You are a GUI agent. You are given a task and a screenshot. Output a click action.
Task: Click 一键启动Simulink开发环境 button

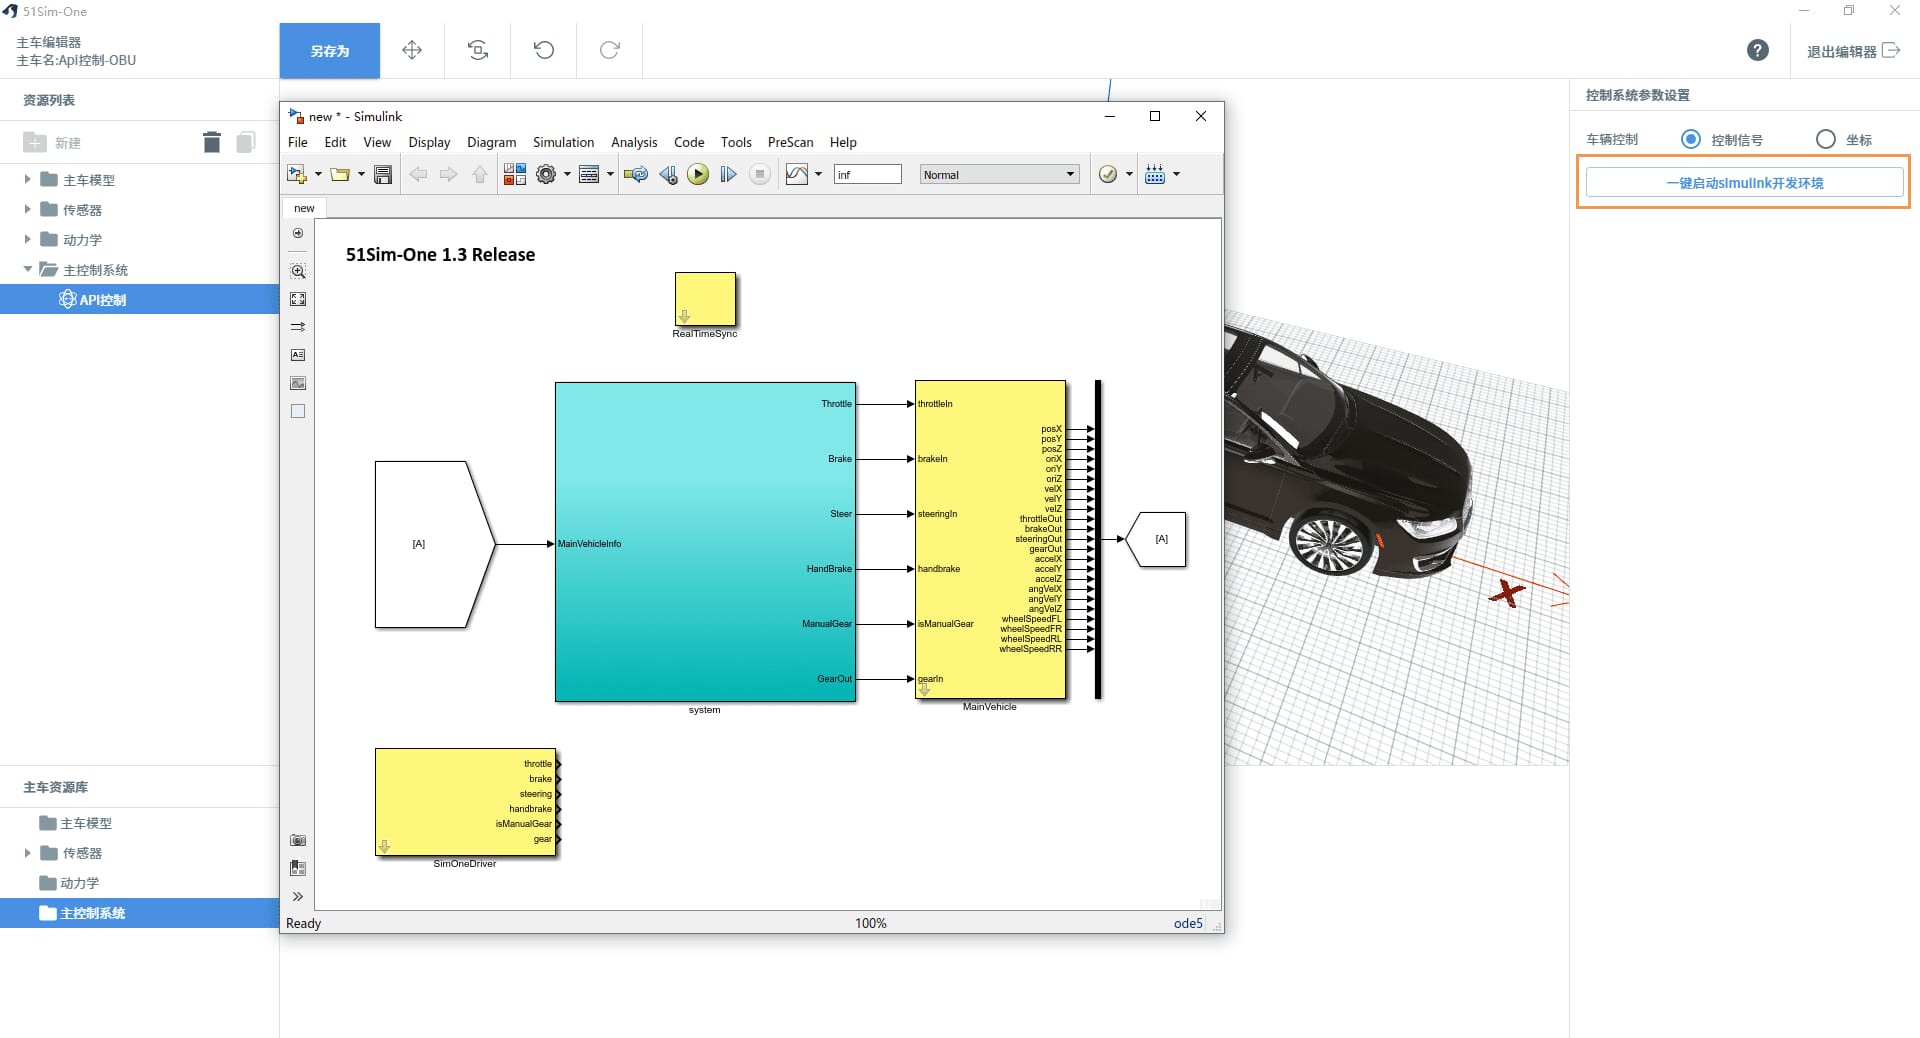[x=1744, y=183]
